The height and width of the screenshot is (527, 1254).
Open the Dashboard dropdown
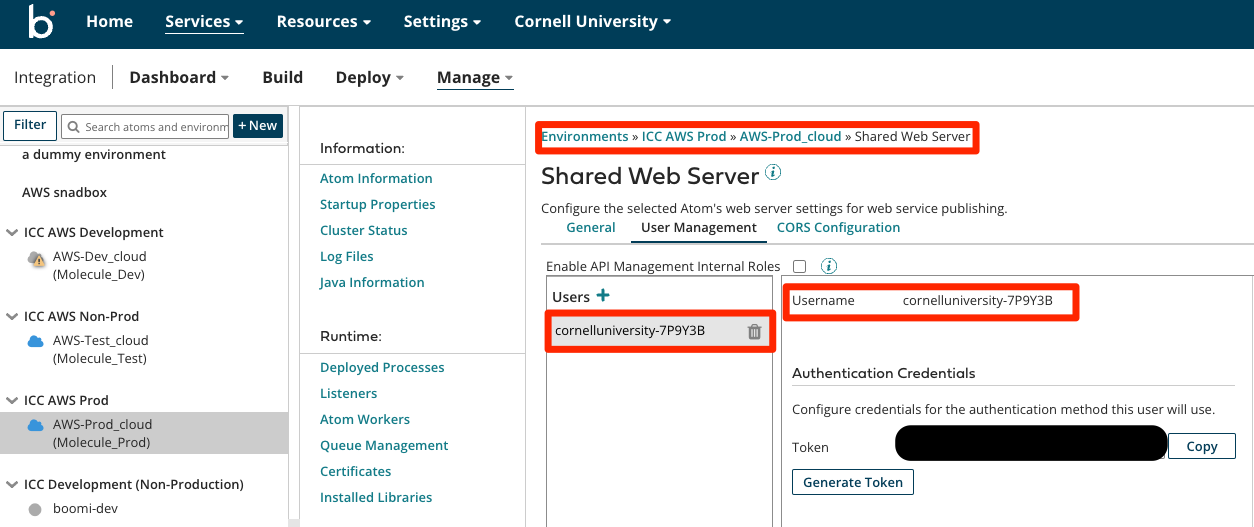(x=179, y=77)
